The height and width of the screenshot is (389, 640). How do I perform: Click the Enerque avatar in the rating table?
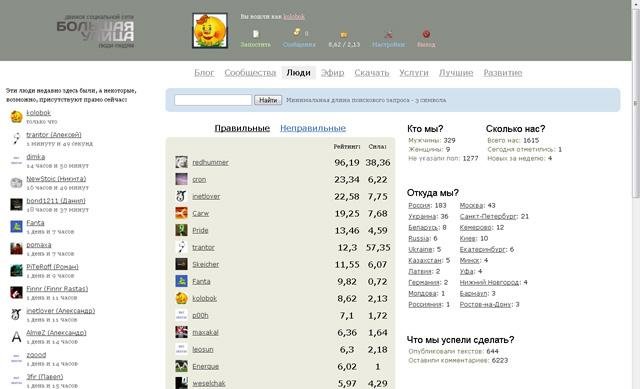click(181, 366)
